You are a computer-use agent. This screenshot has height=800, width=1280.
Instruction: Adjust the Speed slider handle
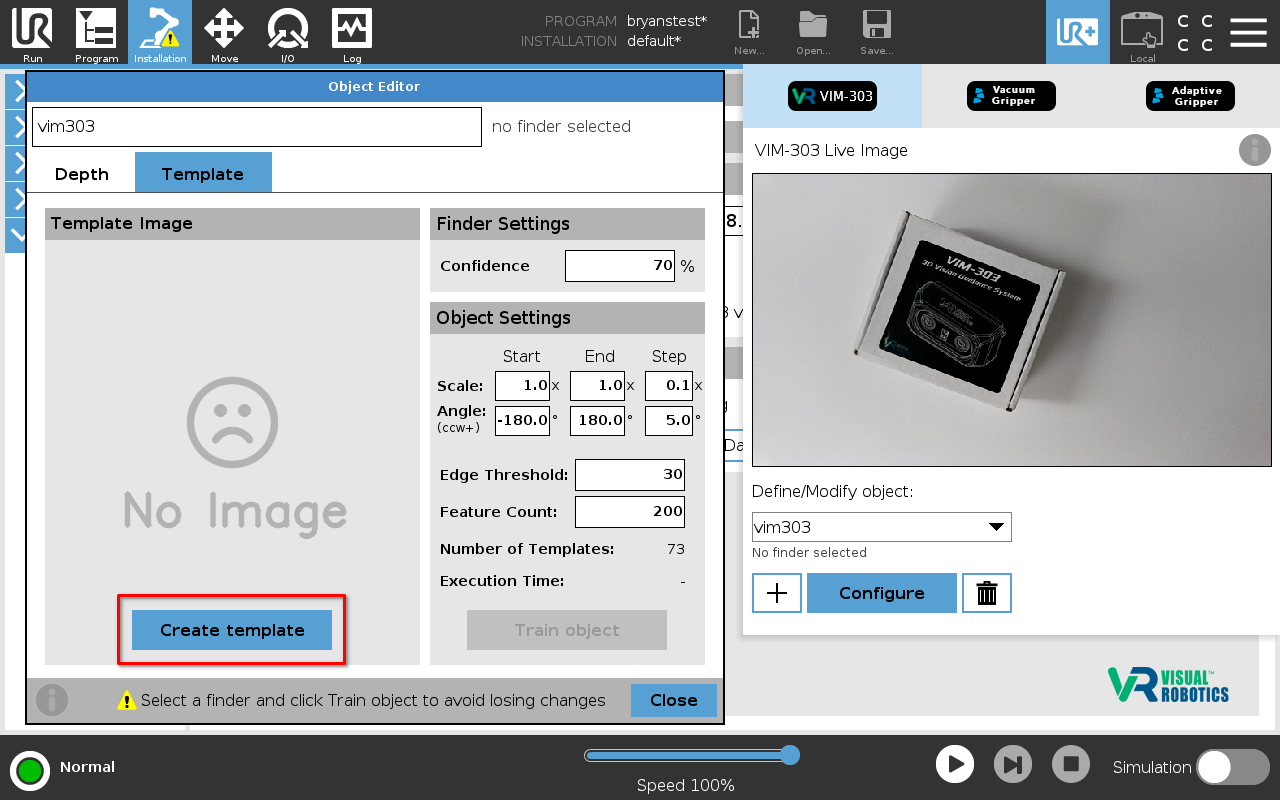790,754
